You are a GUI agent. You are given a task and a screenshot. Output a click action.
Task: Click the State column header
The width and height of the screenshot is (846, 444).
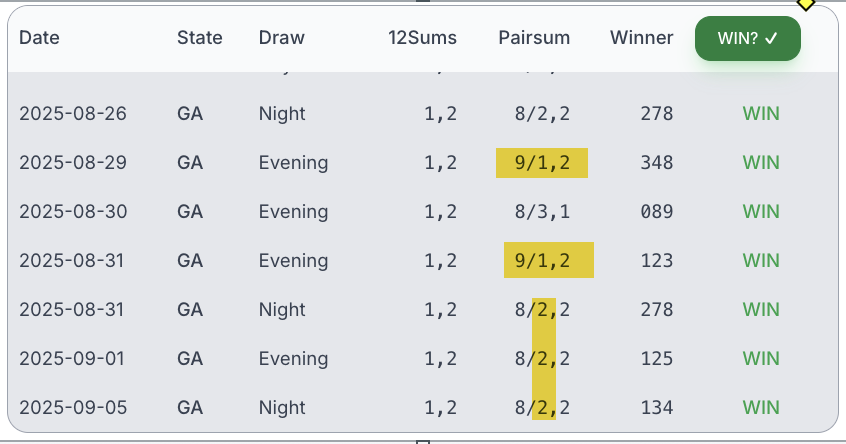point(200,38)
